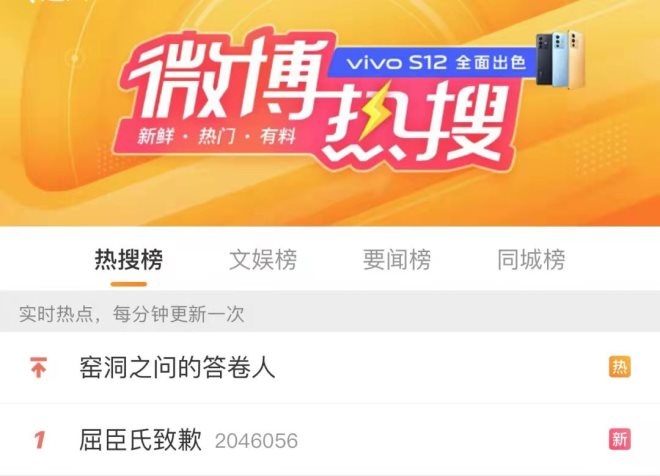
Task: Open the vivo S12 全面出色 ad label
Action: pyautogui.click(x=436, y=63)
